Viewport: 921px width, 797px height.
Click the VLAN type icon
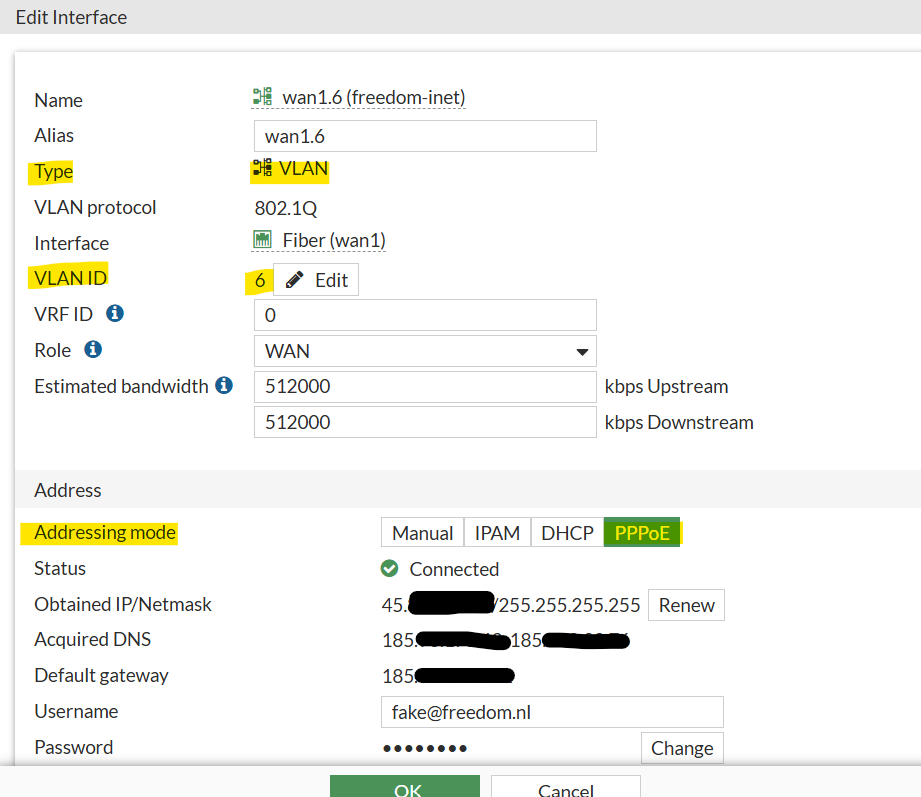[x=263, y=169]
